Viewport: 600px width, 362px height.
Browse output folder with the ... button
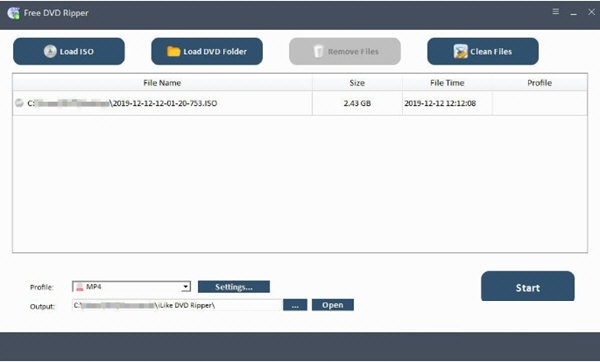(x=295, y=305)
